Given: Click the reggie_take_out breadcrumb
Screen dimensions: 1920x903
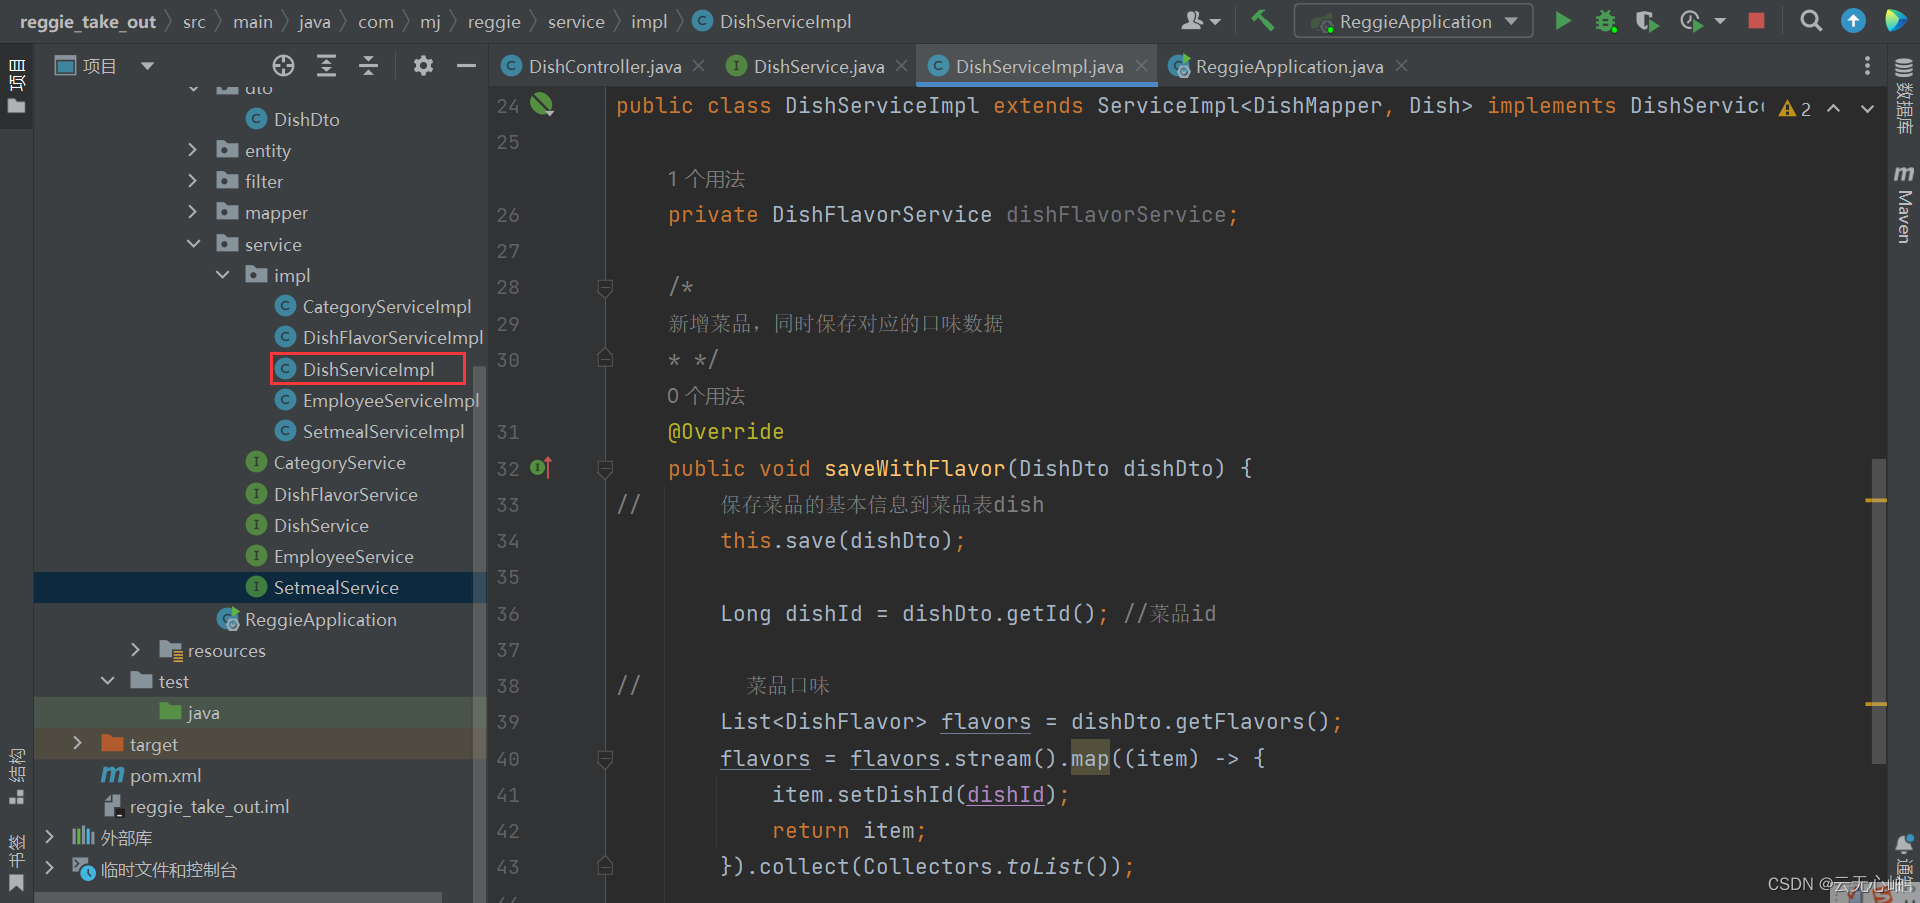Looking at the screenshot, I should pyautogui.click(x=88, y=21).
